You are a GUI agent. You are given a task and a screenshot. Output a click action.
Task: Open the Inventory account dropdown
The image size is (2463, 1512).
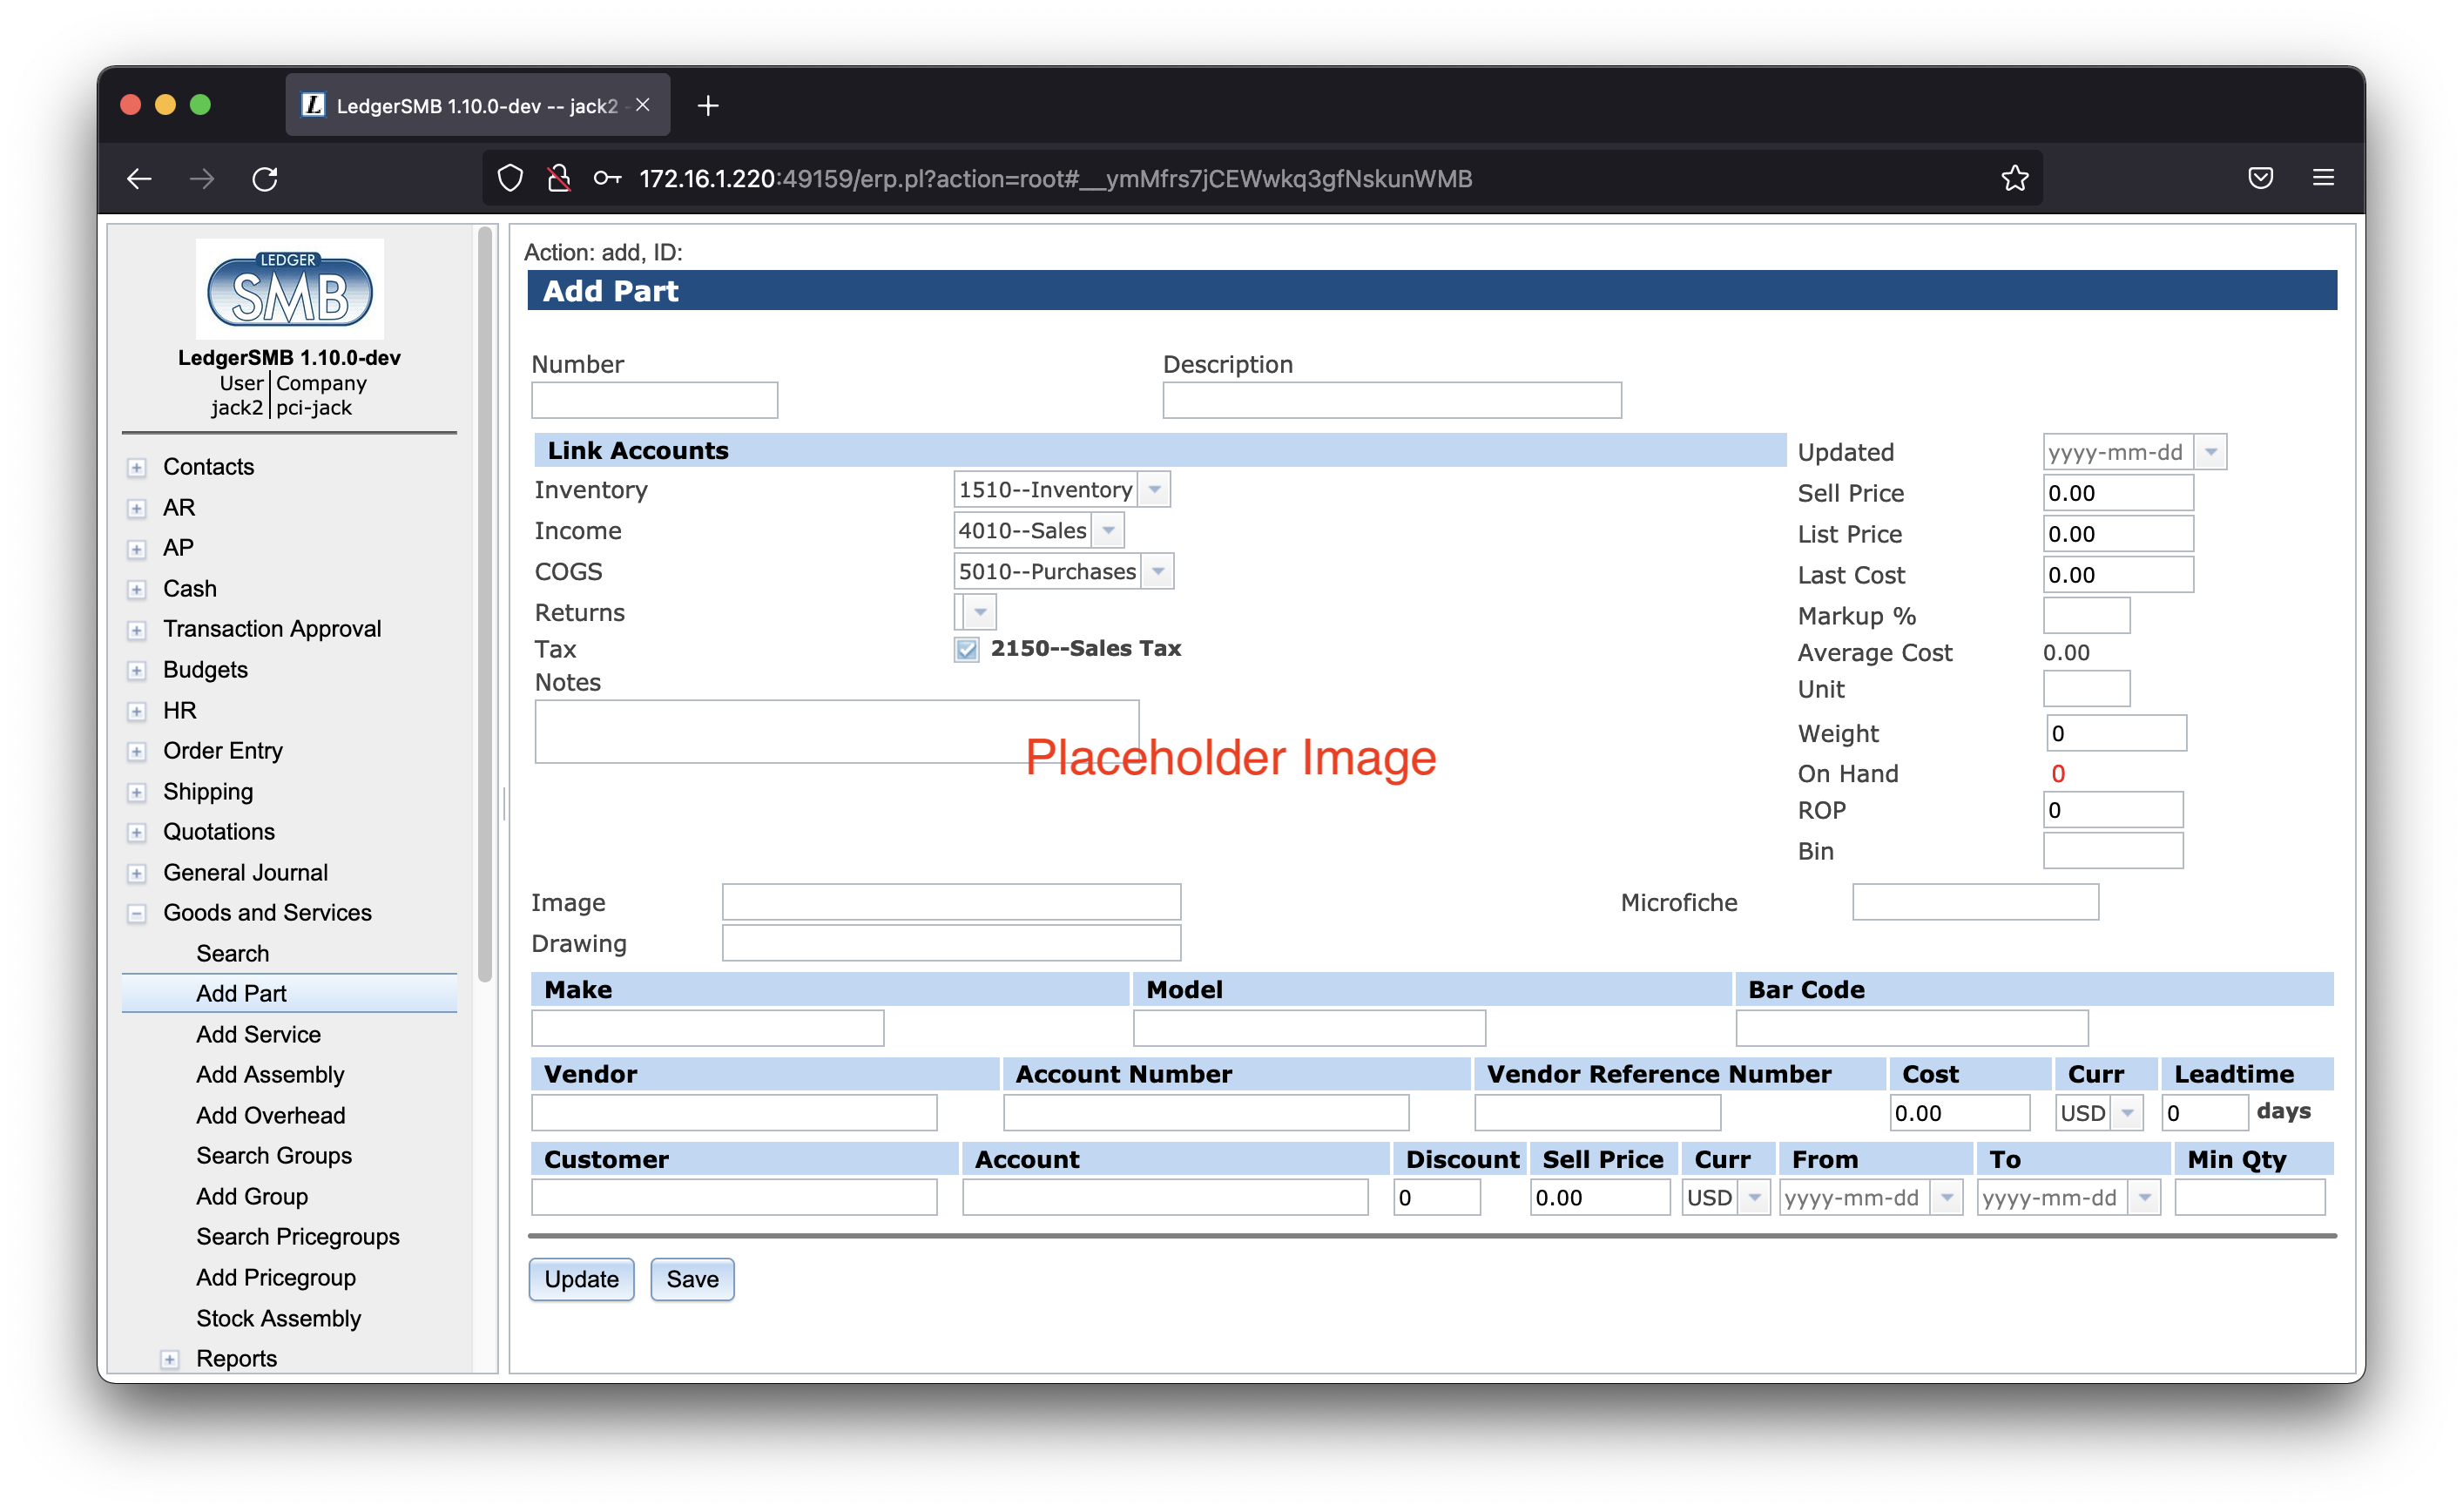click(x=1155, y=490)
